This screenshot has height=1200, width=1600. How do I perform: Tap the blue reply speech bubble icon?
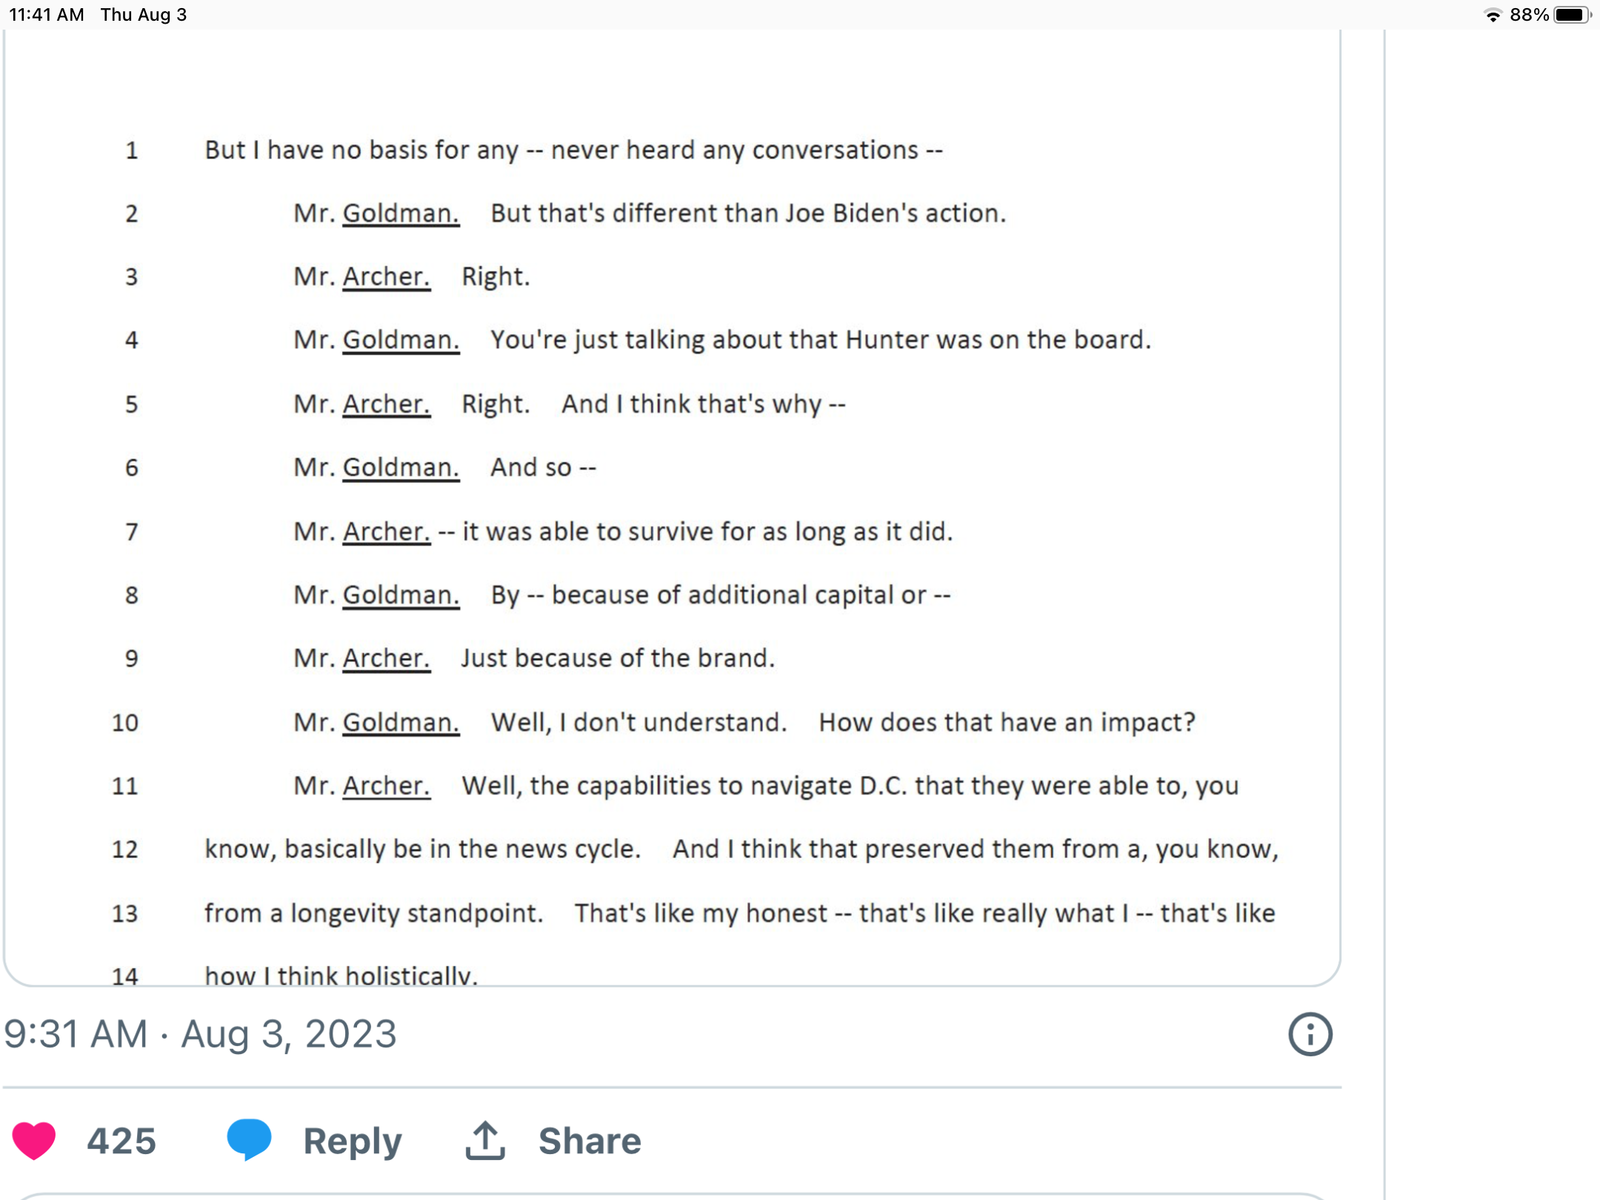coord(249,1140)
